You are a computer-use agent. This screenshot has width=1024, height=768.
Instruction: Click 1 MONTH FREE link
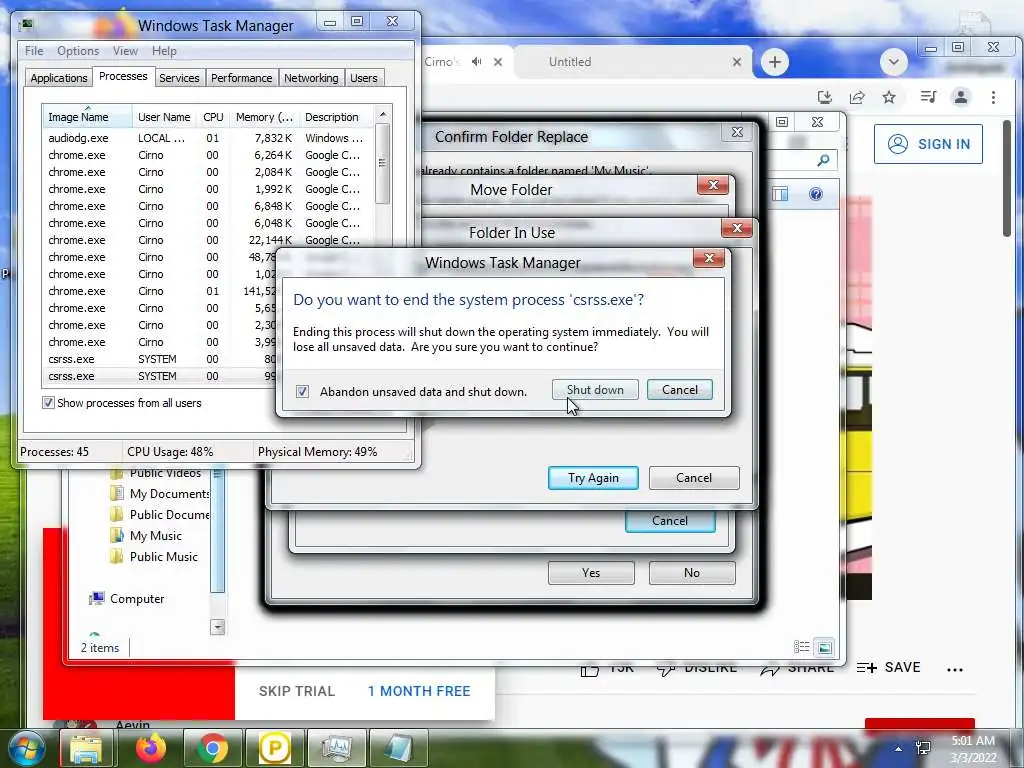(419, 691)
